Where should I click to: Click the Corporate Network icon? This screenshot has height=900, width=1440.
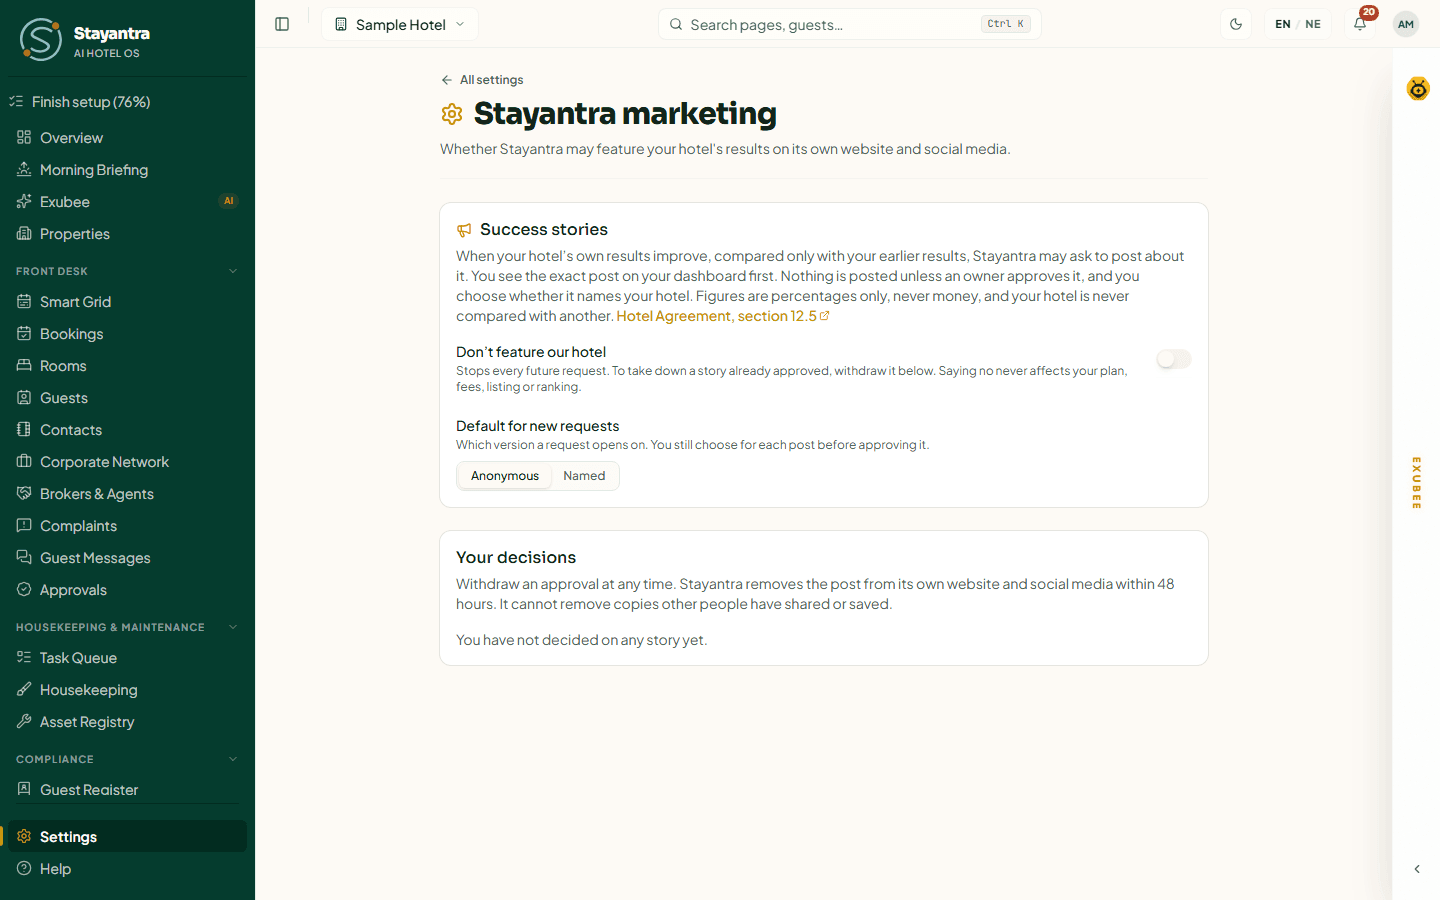24,461
